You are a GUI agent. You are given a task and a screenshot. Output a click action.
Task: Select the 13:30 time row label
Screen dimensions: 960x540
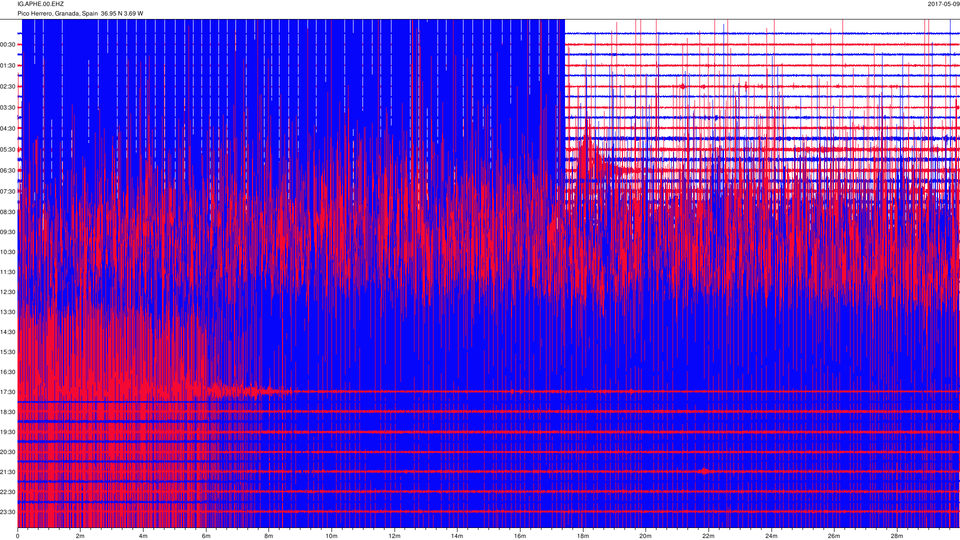tap(8, 312)
